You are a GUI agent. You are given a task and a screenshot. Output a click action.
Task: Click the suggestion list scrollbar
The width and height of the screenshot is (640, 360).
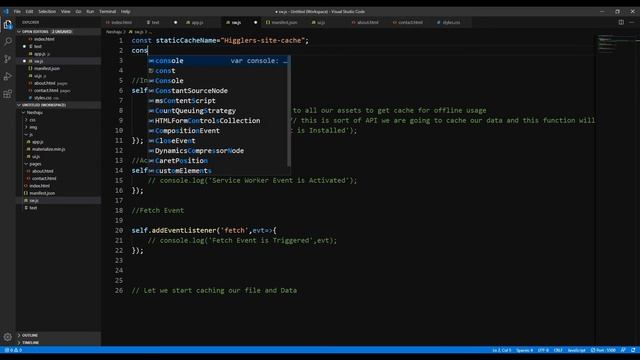tap(289, 111)
